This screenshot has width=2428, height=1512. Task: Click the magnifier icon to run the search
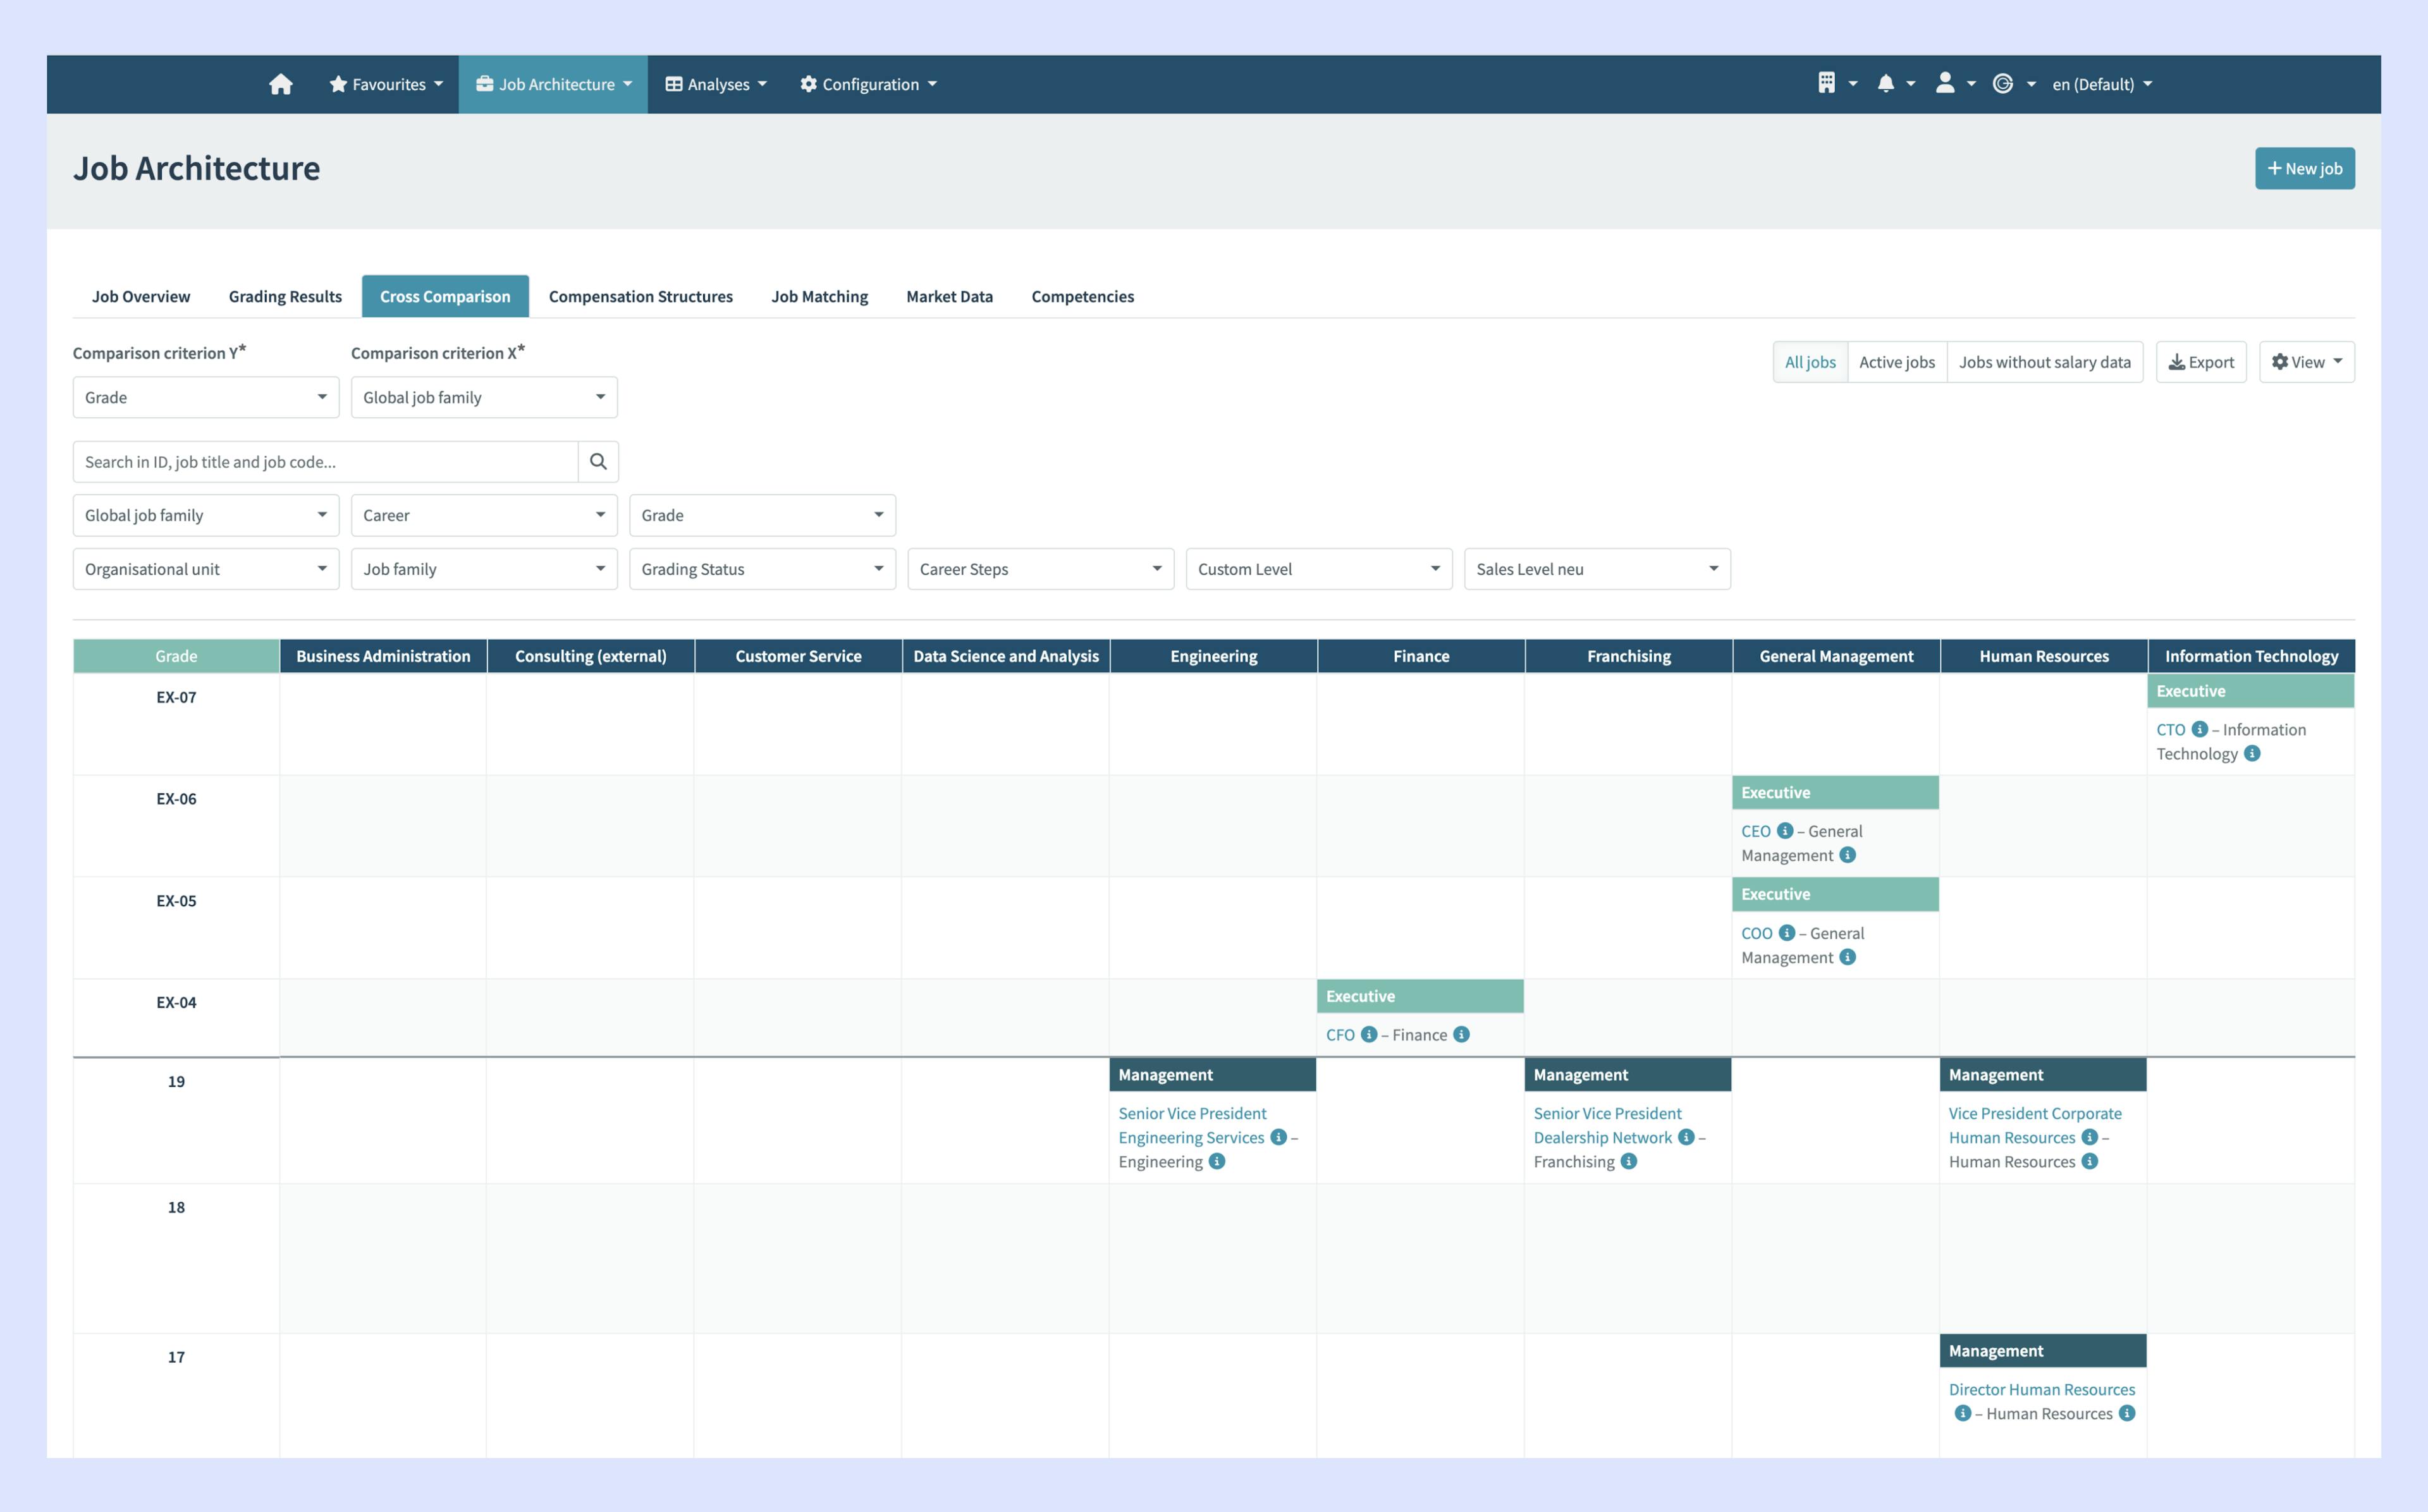click(598, 461)
